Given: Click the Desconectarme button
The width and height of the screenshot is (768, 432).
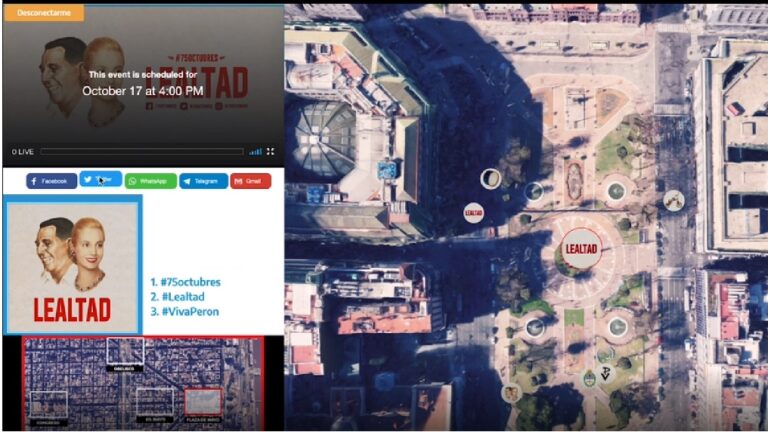Looking at the screenshot, I should [43, 14].
